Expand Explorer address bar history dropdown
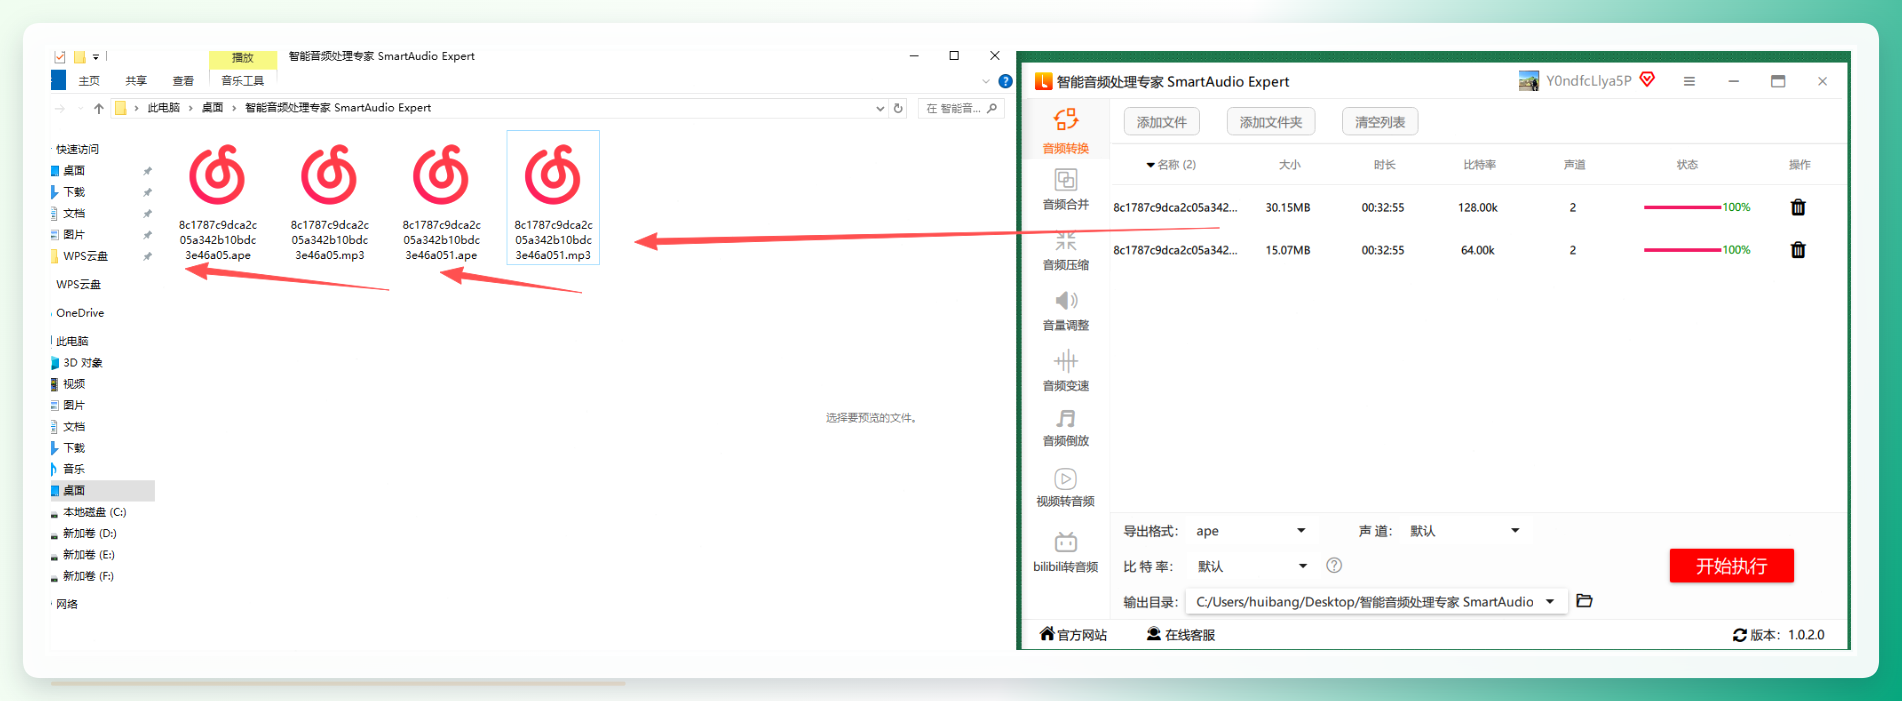The width and height of the screenshot is (1902, 701). 880,108
